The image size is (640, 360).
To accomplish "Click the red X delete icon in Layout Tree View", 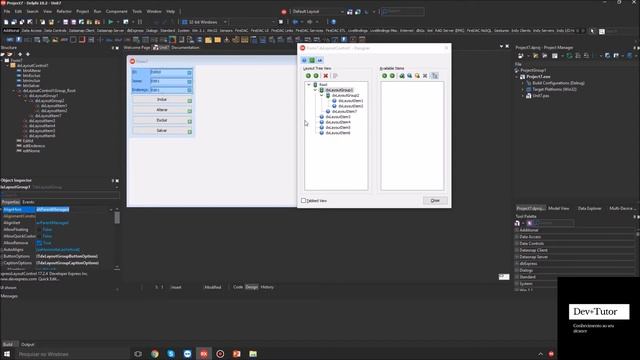I will pyautogui.click(x=326, y=76).
